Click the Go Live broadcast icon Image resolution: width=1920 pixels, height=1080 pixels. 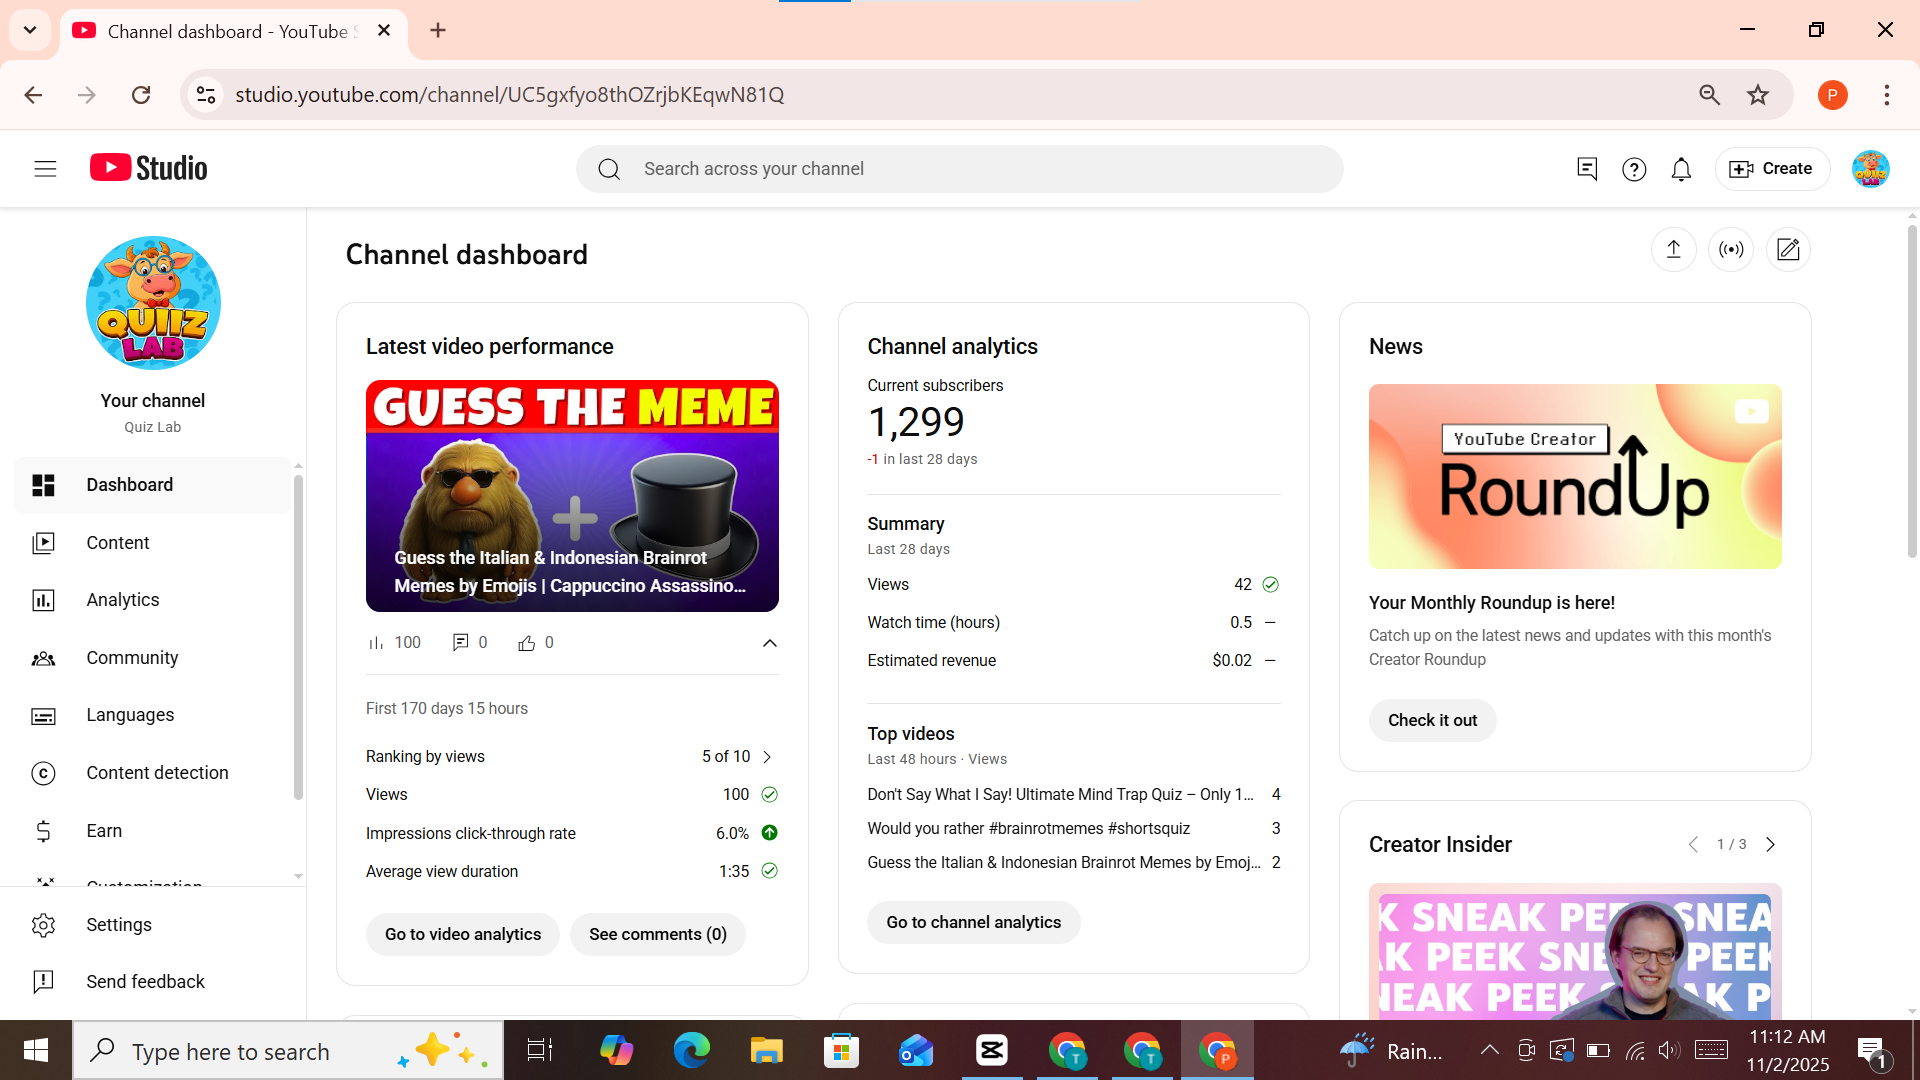point(1731,249)
